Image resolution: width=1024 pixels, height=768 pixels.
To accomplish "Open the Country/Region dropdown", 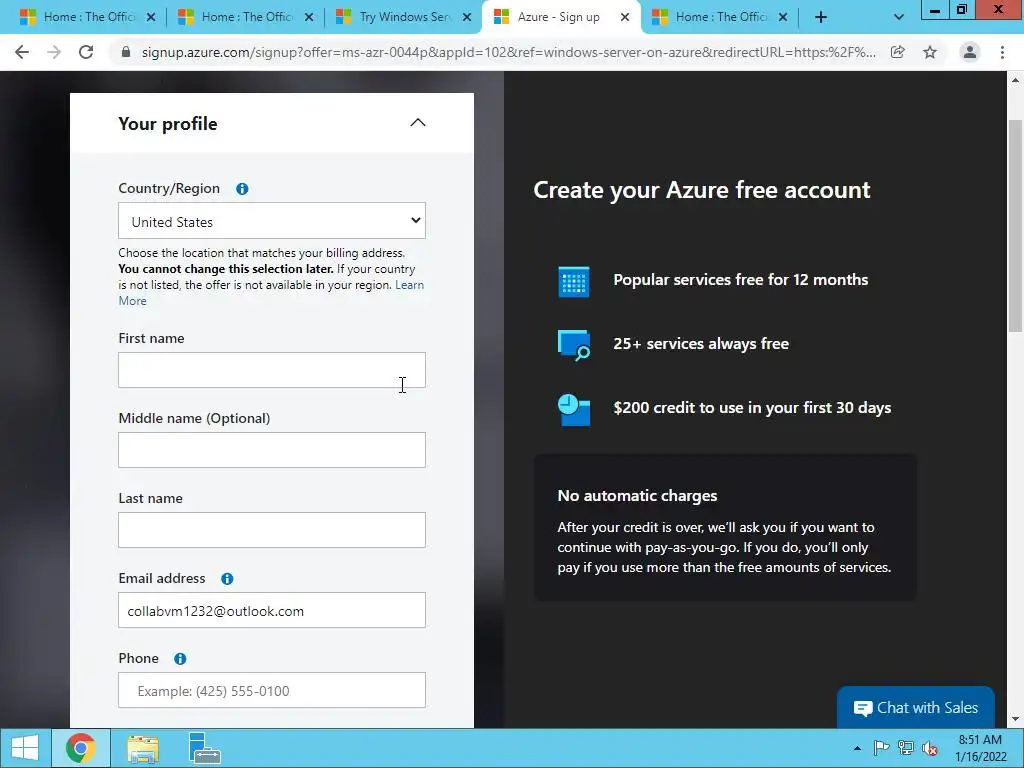I will (272, 221).
